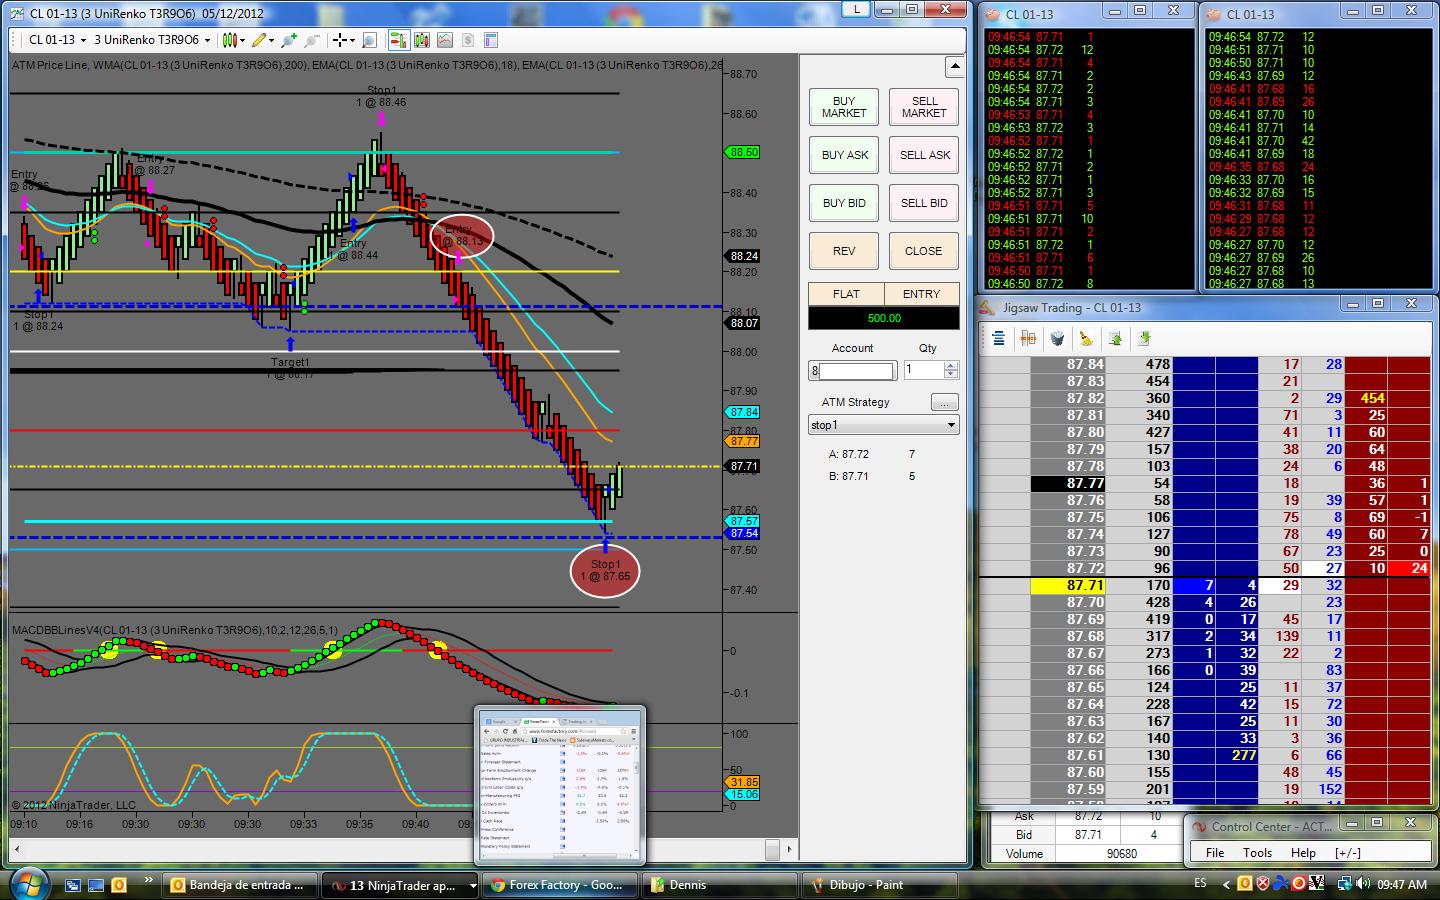The width and height of the screenshot is (1440, 900).
Task: Click the SELL BID button
Action: coord(924,203)
